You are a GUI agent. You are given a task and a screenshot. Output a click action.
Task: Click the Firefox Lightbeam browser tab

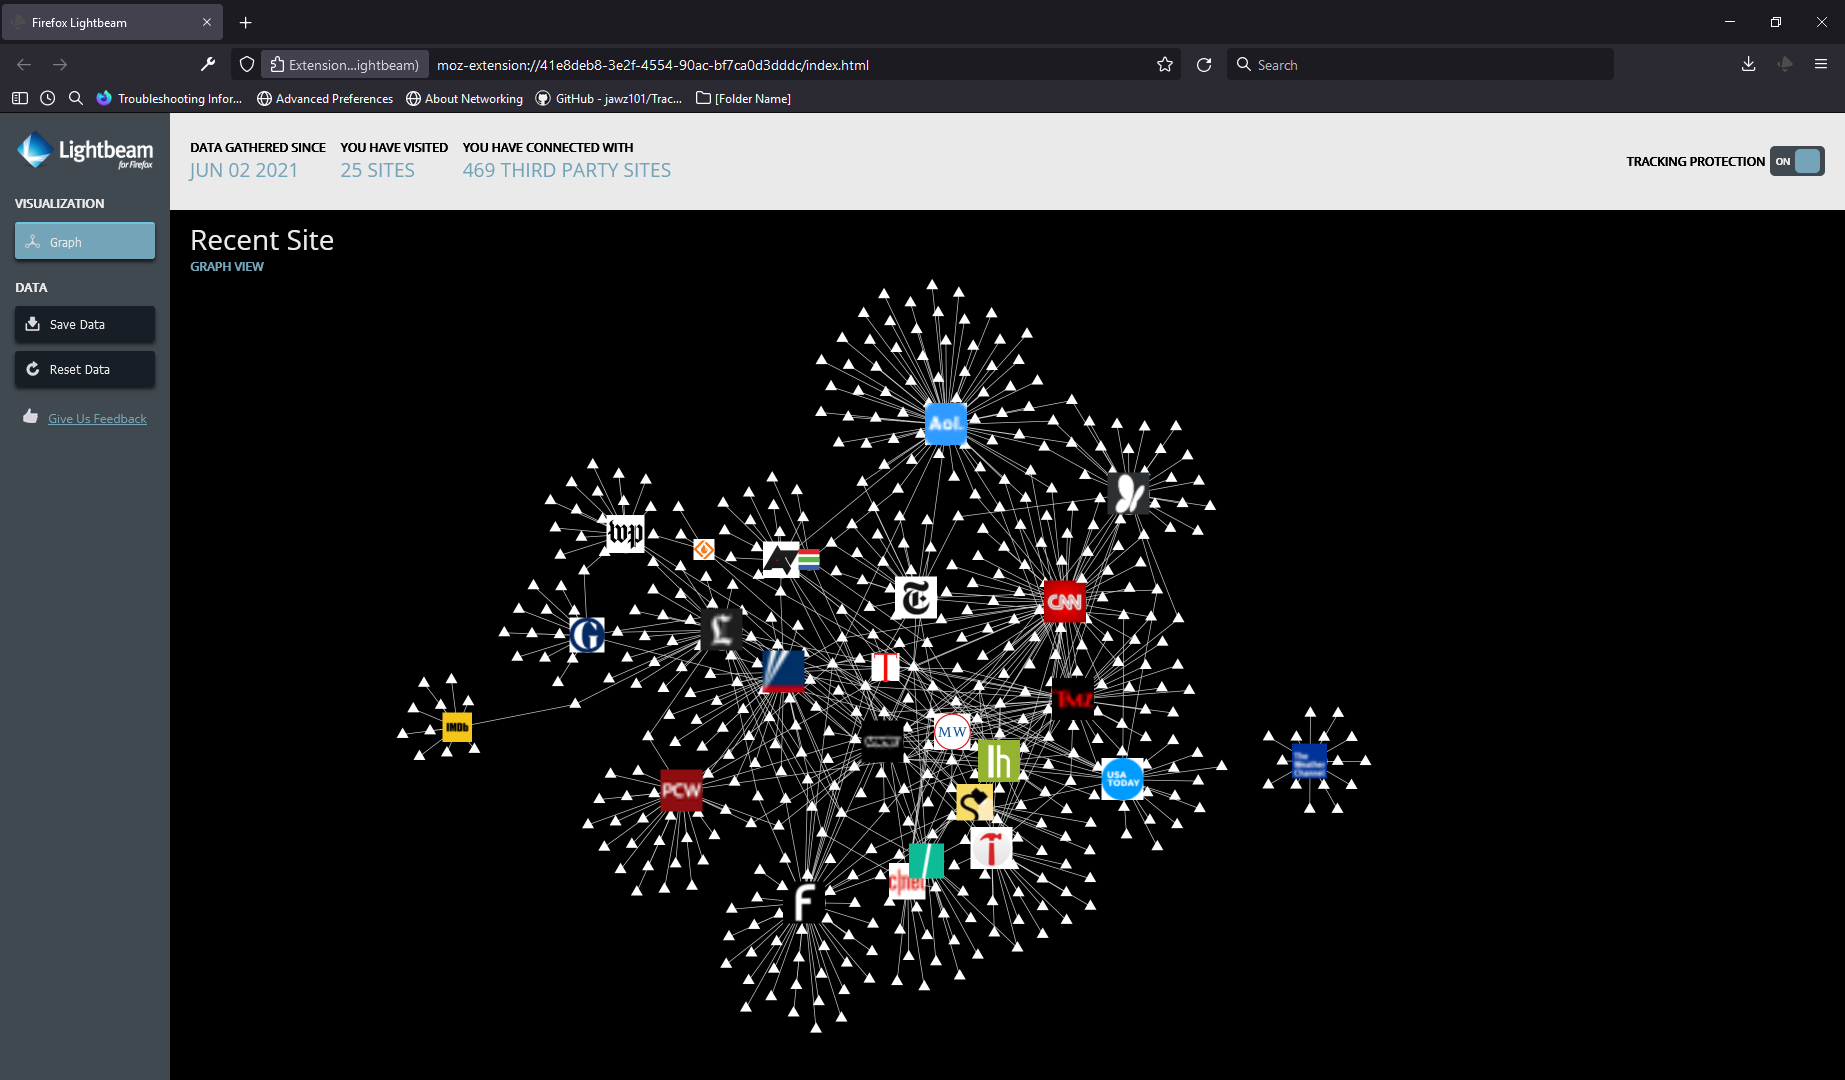112,22
